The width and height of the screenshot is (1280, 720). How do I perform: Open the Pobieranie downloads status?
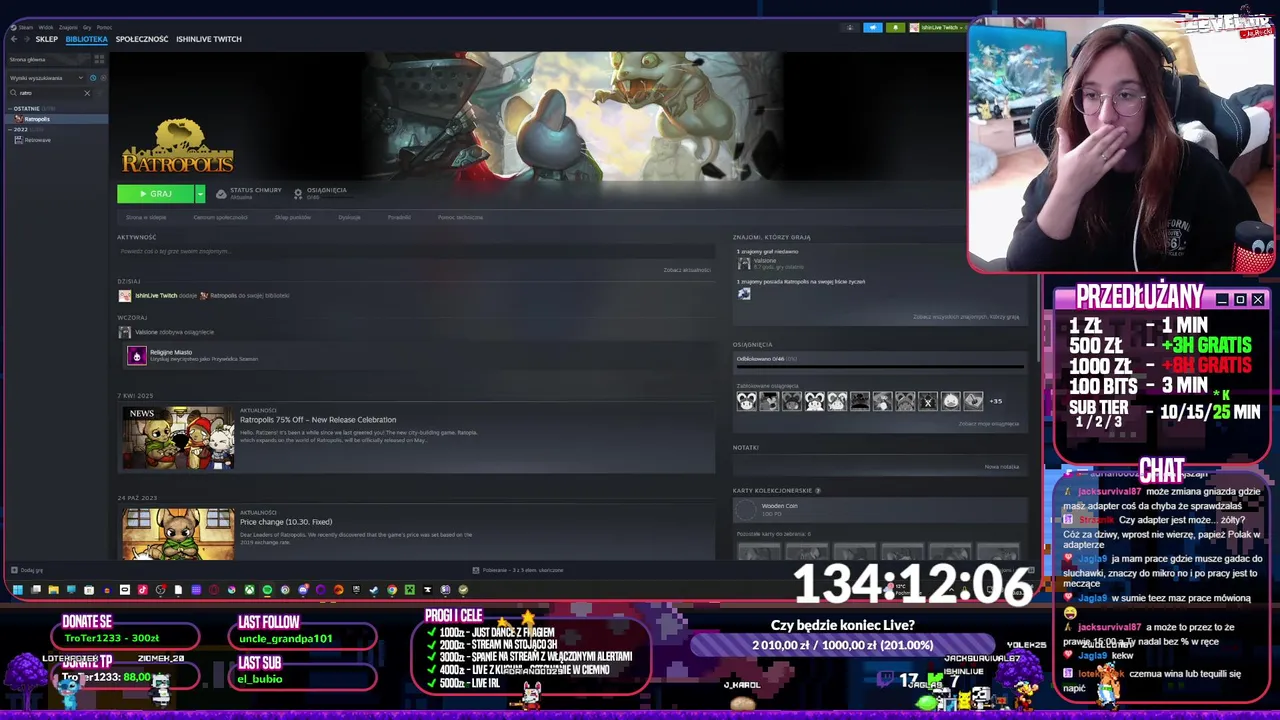tap(518, 570)
